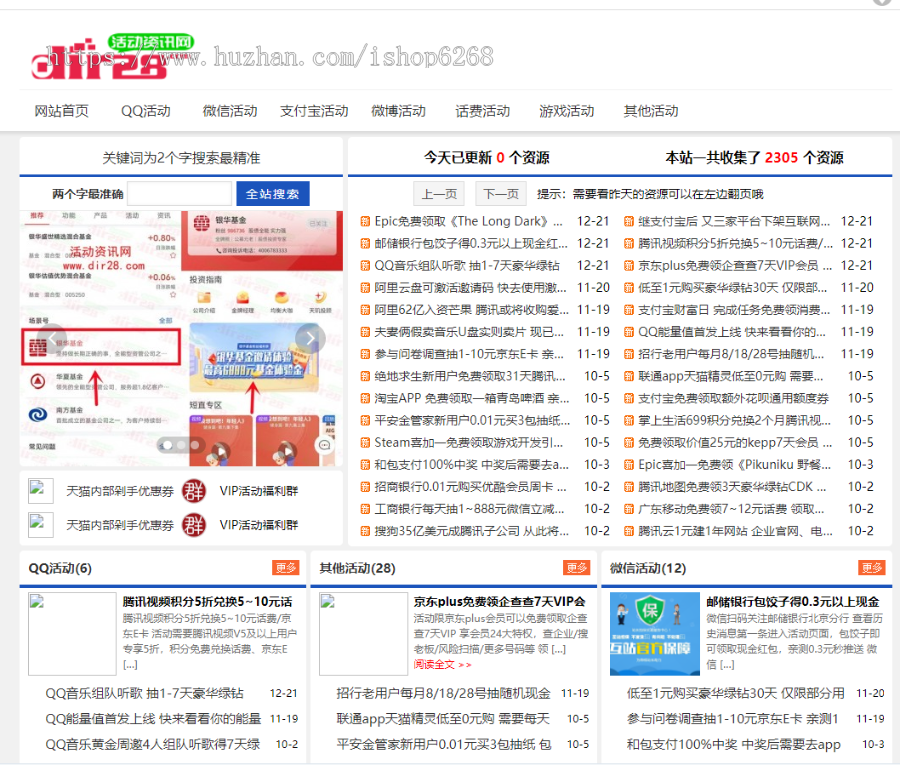900x765 pixels.
Task: Click red 群 icon beside first VIP活动福利群
Action: (194, 491)
